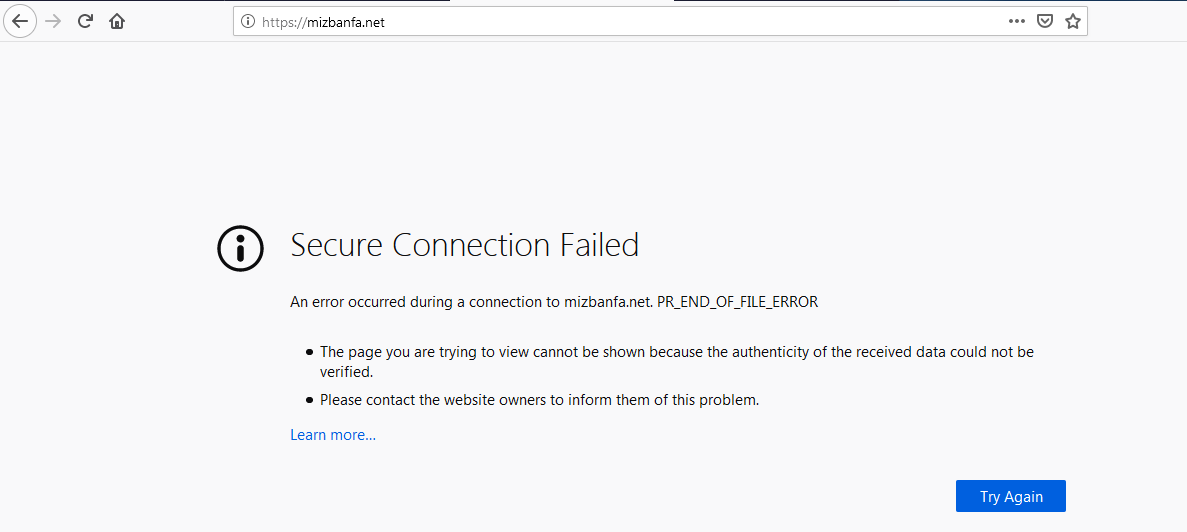Open the browser home page
The width and height of the screenshot is (1187, 532).
(117, 21)
